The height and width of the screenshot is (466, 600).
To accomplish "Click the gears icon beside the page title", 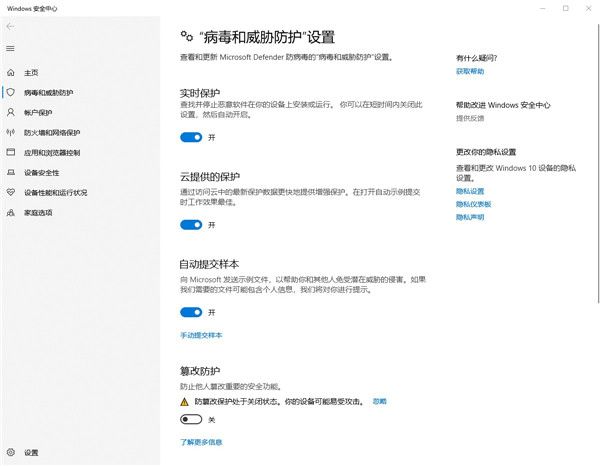I will tap(187, 36).
